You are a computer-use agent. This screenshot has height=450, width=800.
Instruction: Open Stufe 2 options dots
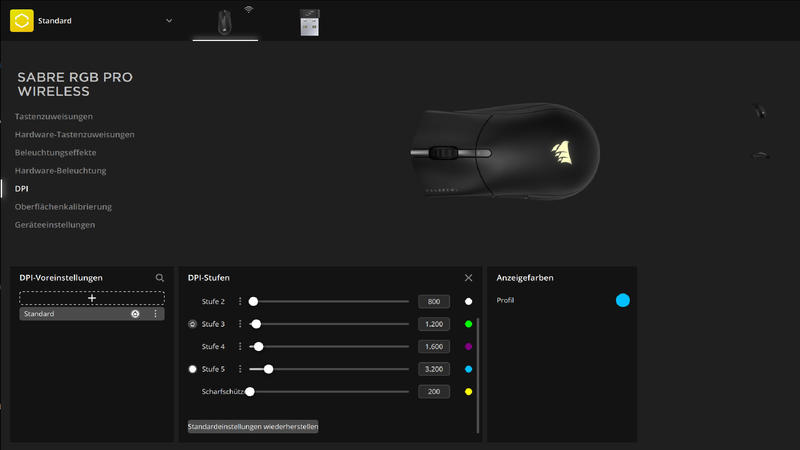[x=240, y=302]
